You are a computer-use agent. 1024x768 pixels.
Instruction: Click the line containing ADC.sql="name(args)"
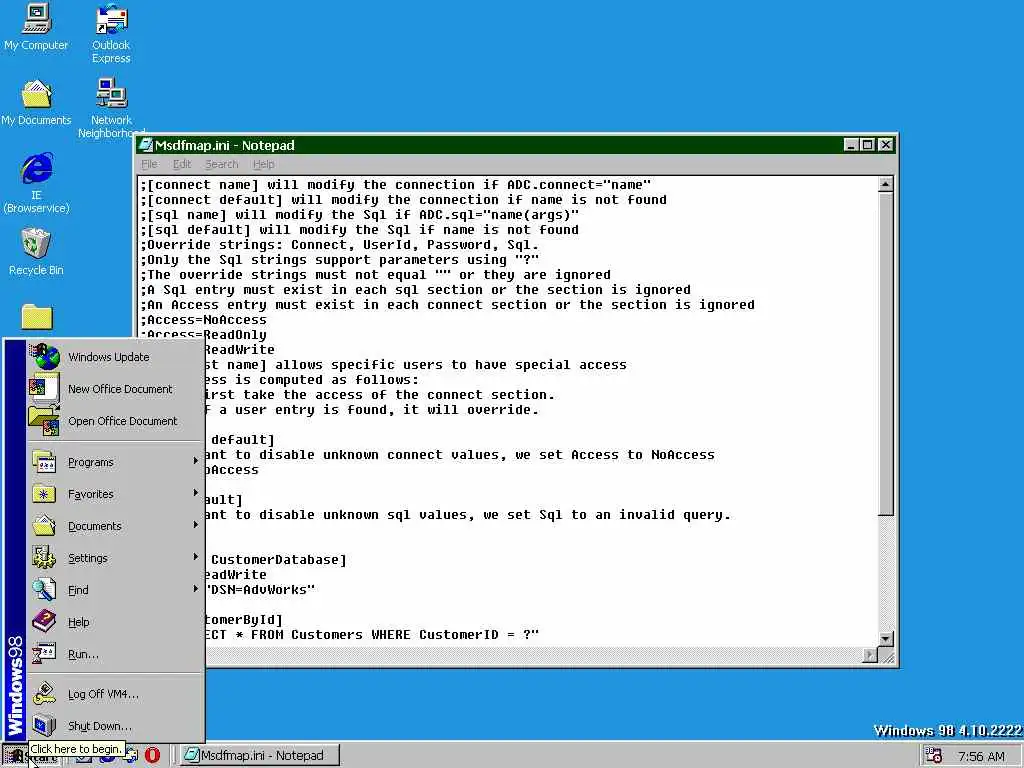[x=359, y=215]
